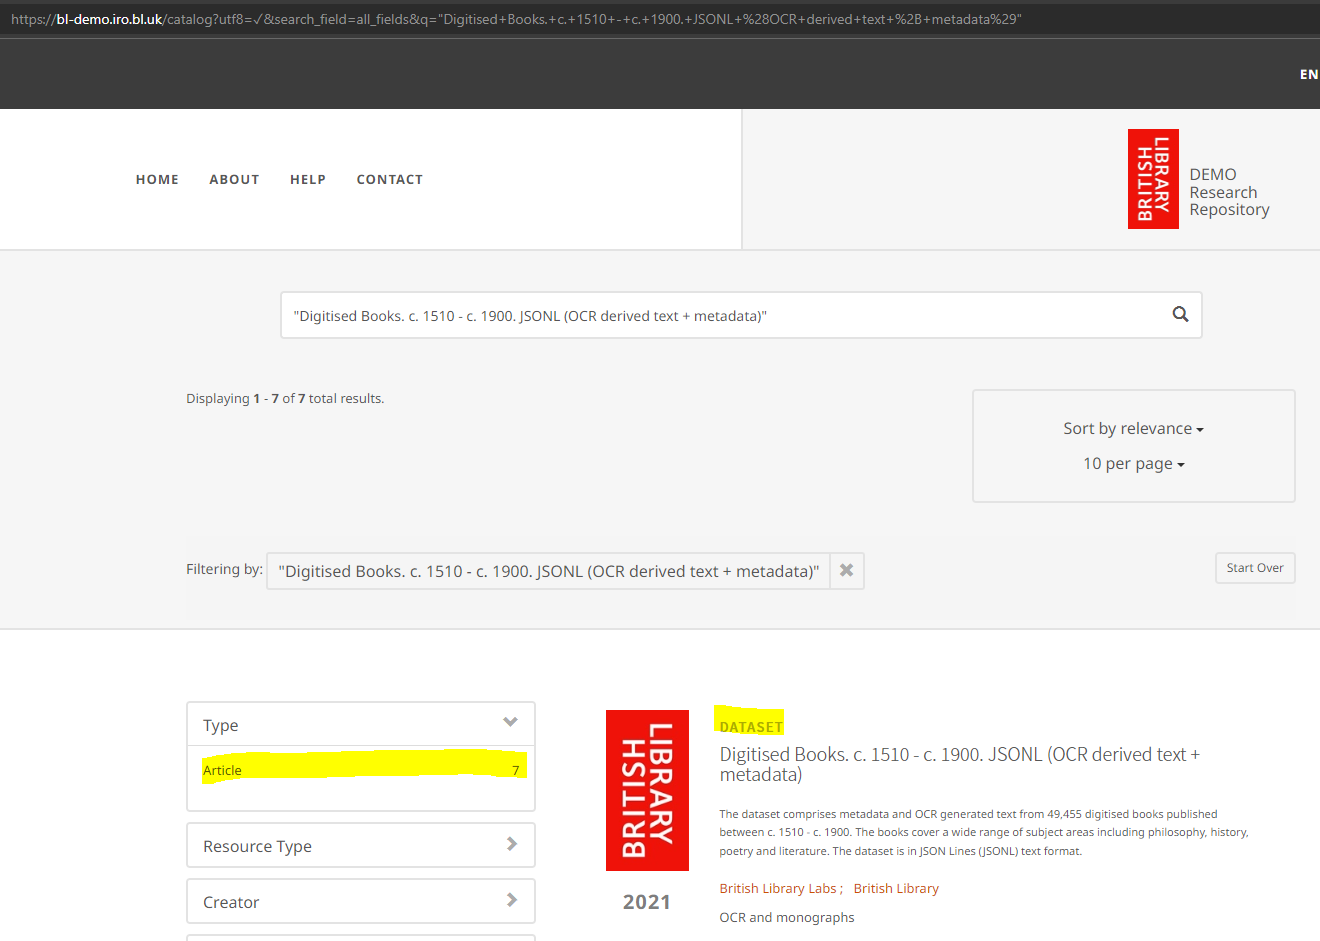Viewport: 1320px width, 941px height.
Task: Filter results by Article type
Action: pyautogui.click(x=222, y=771)
